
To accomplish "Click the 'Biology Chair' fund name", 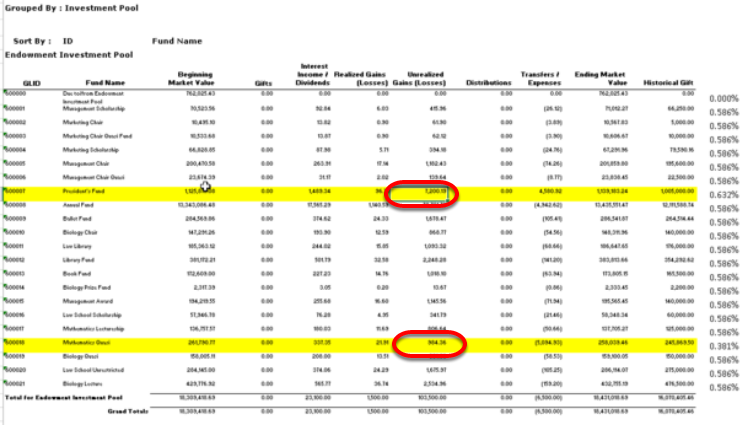I will coord(80,233).
